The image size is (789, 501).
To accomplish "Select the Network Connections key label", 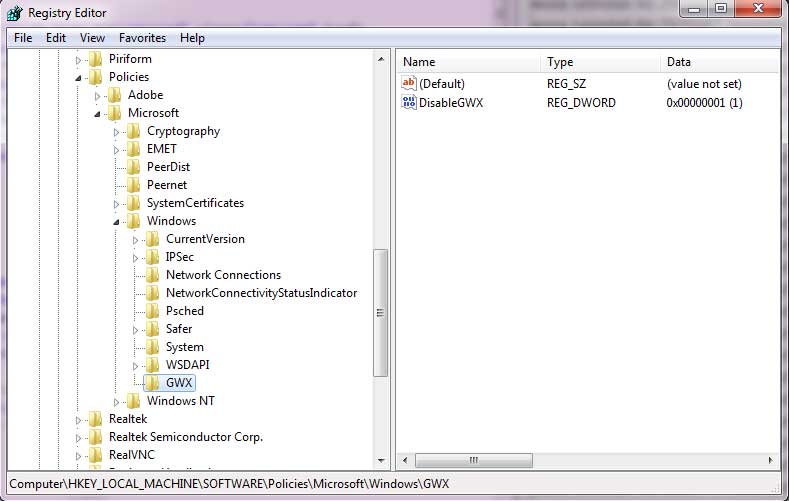I will pos(223,275).
